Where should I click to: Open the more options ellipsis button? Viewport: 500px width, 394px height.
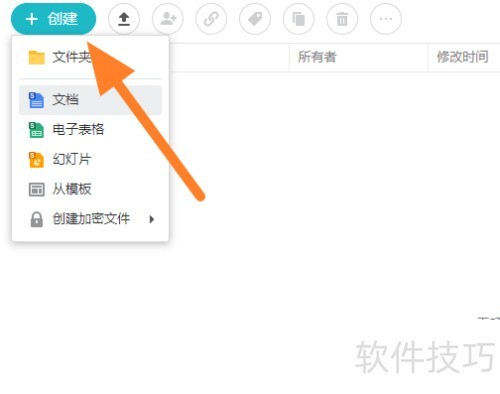(386, 19)
